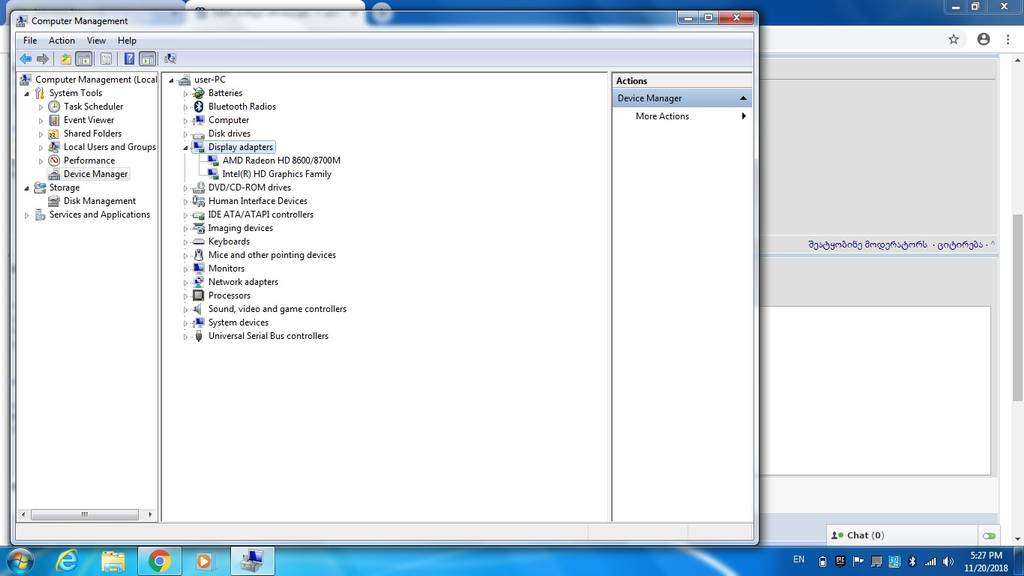Open the File menu

(x=30, y=40)
